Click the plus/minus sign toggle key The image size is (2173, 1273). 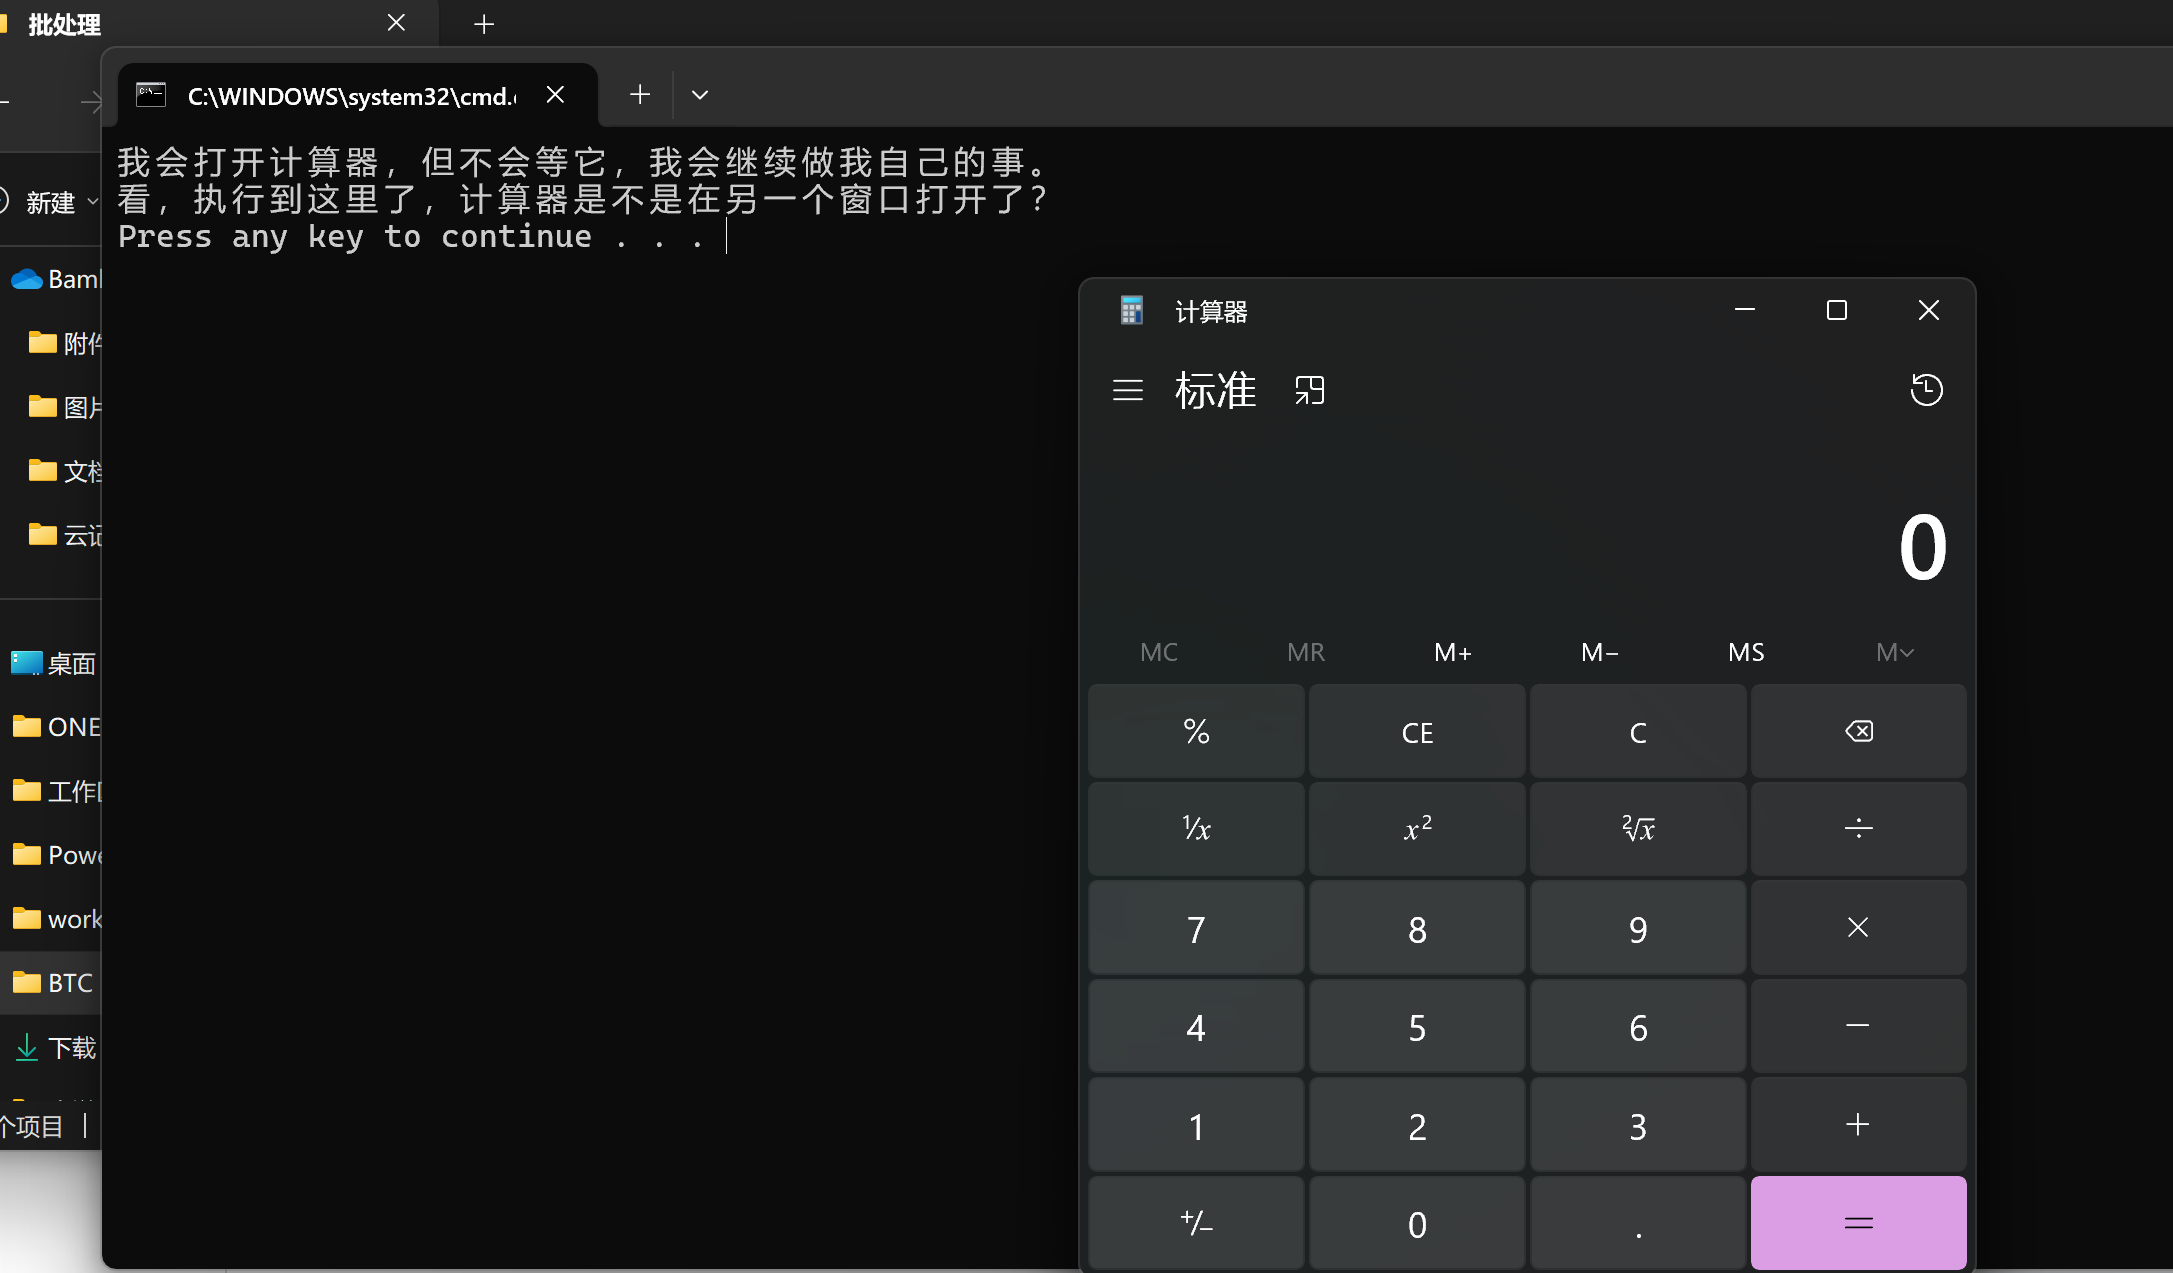point(1196,1222)
